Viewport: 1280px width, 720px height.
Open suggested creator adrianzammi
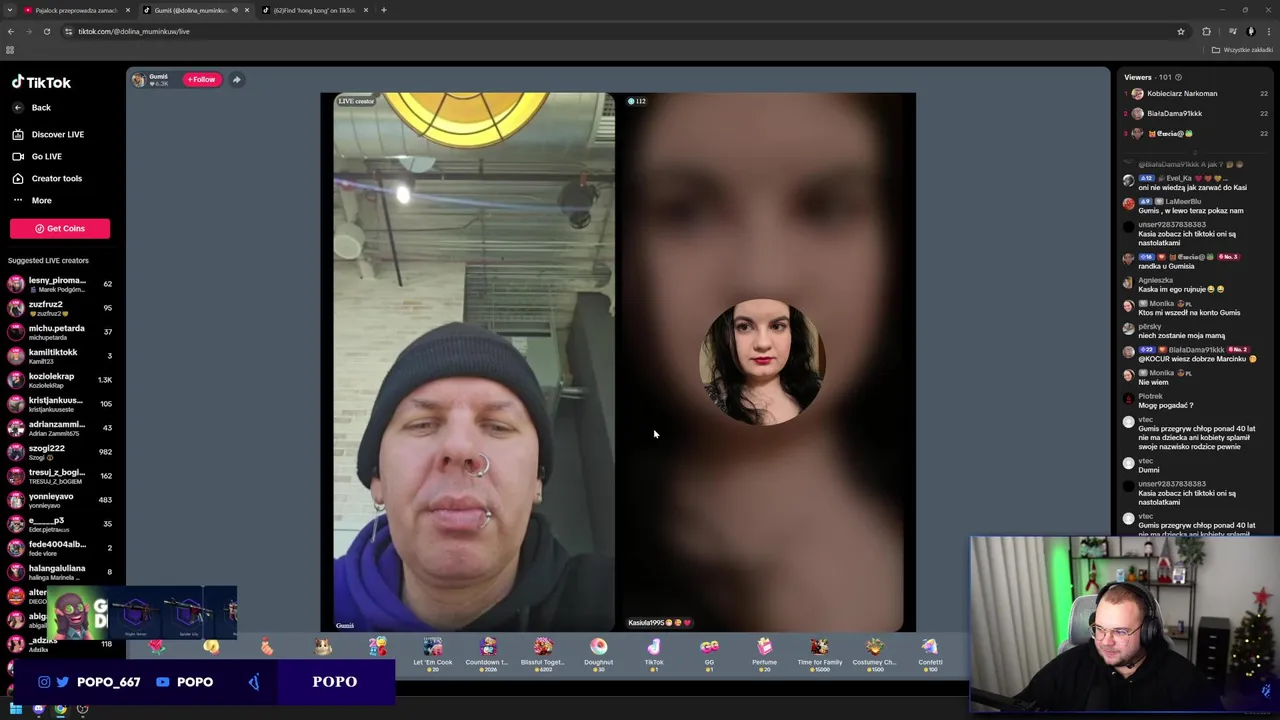click(60, 428)
